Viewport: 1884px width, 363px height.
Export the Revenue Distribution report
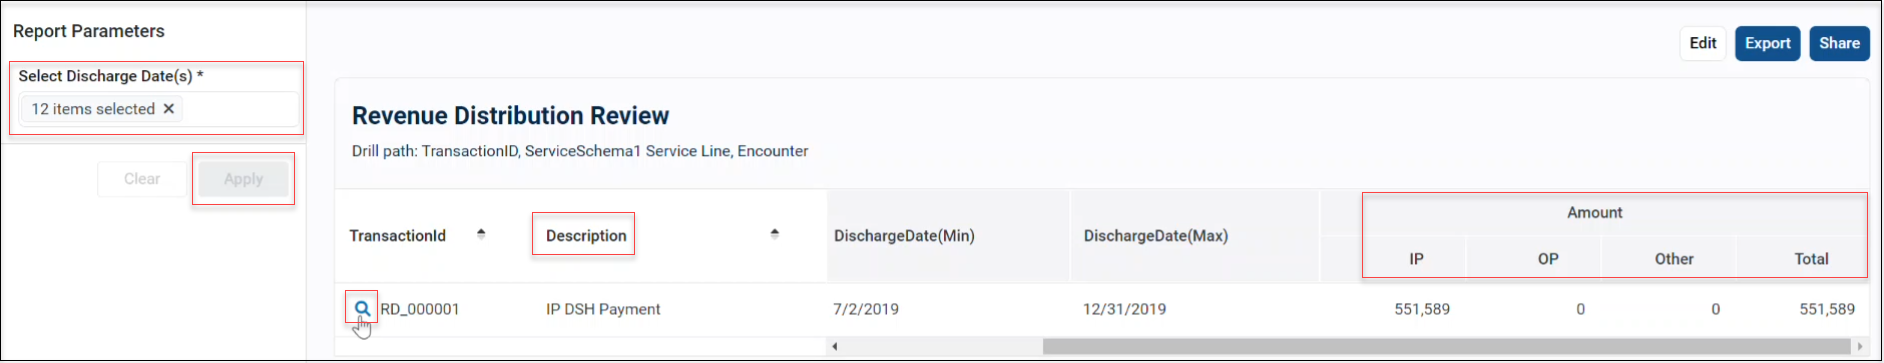click(x=1767, y=43)
